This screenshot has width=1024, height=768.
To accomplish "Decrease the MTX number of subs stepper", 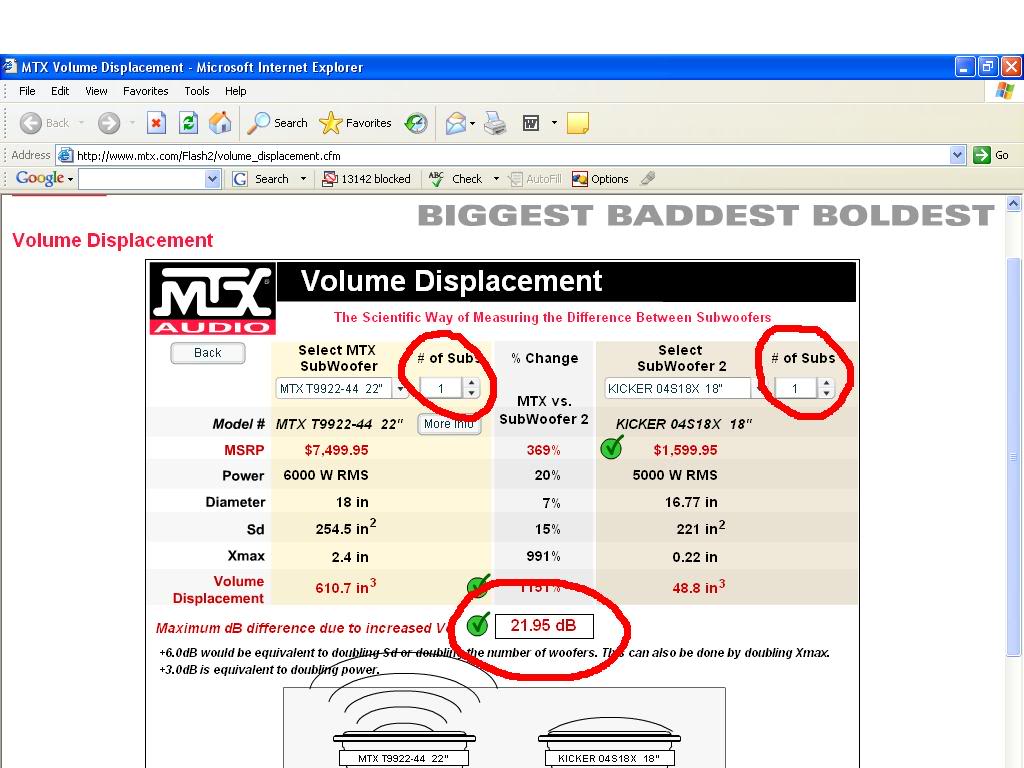I will point(472,394).
